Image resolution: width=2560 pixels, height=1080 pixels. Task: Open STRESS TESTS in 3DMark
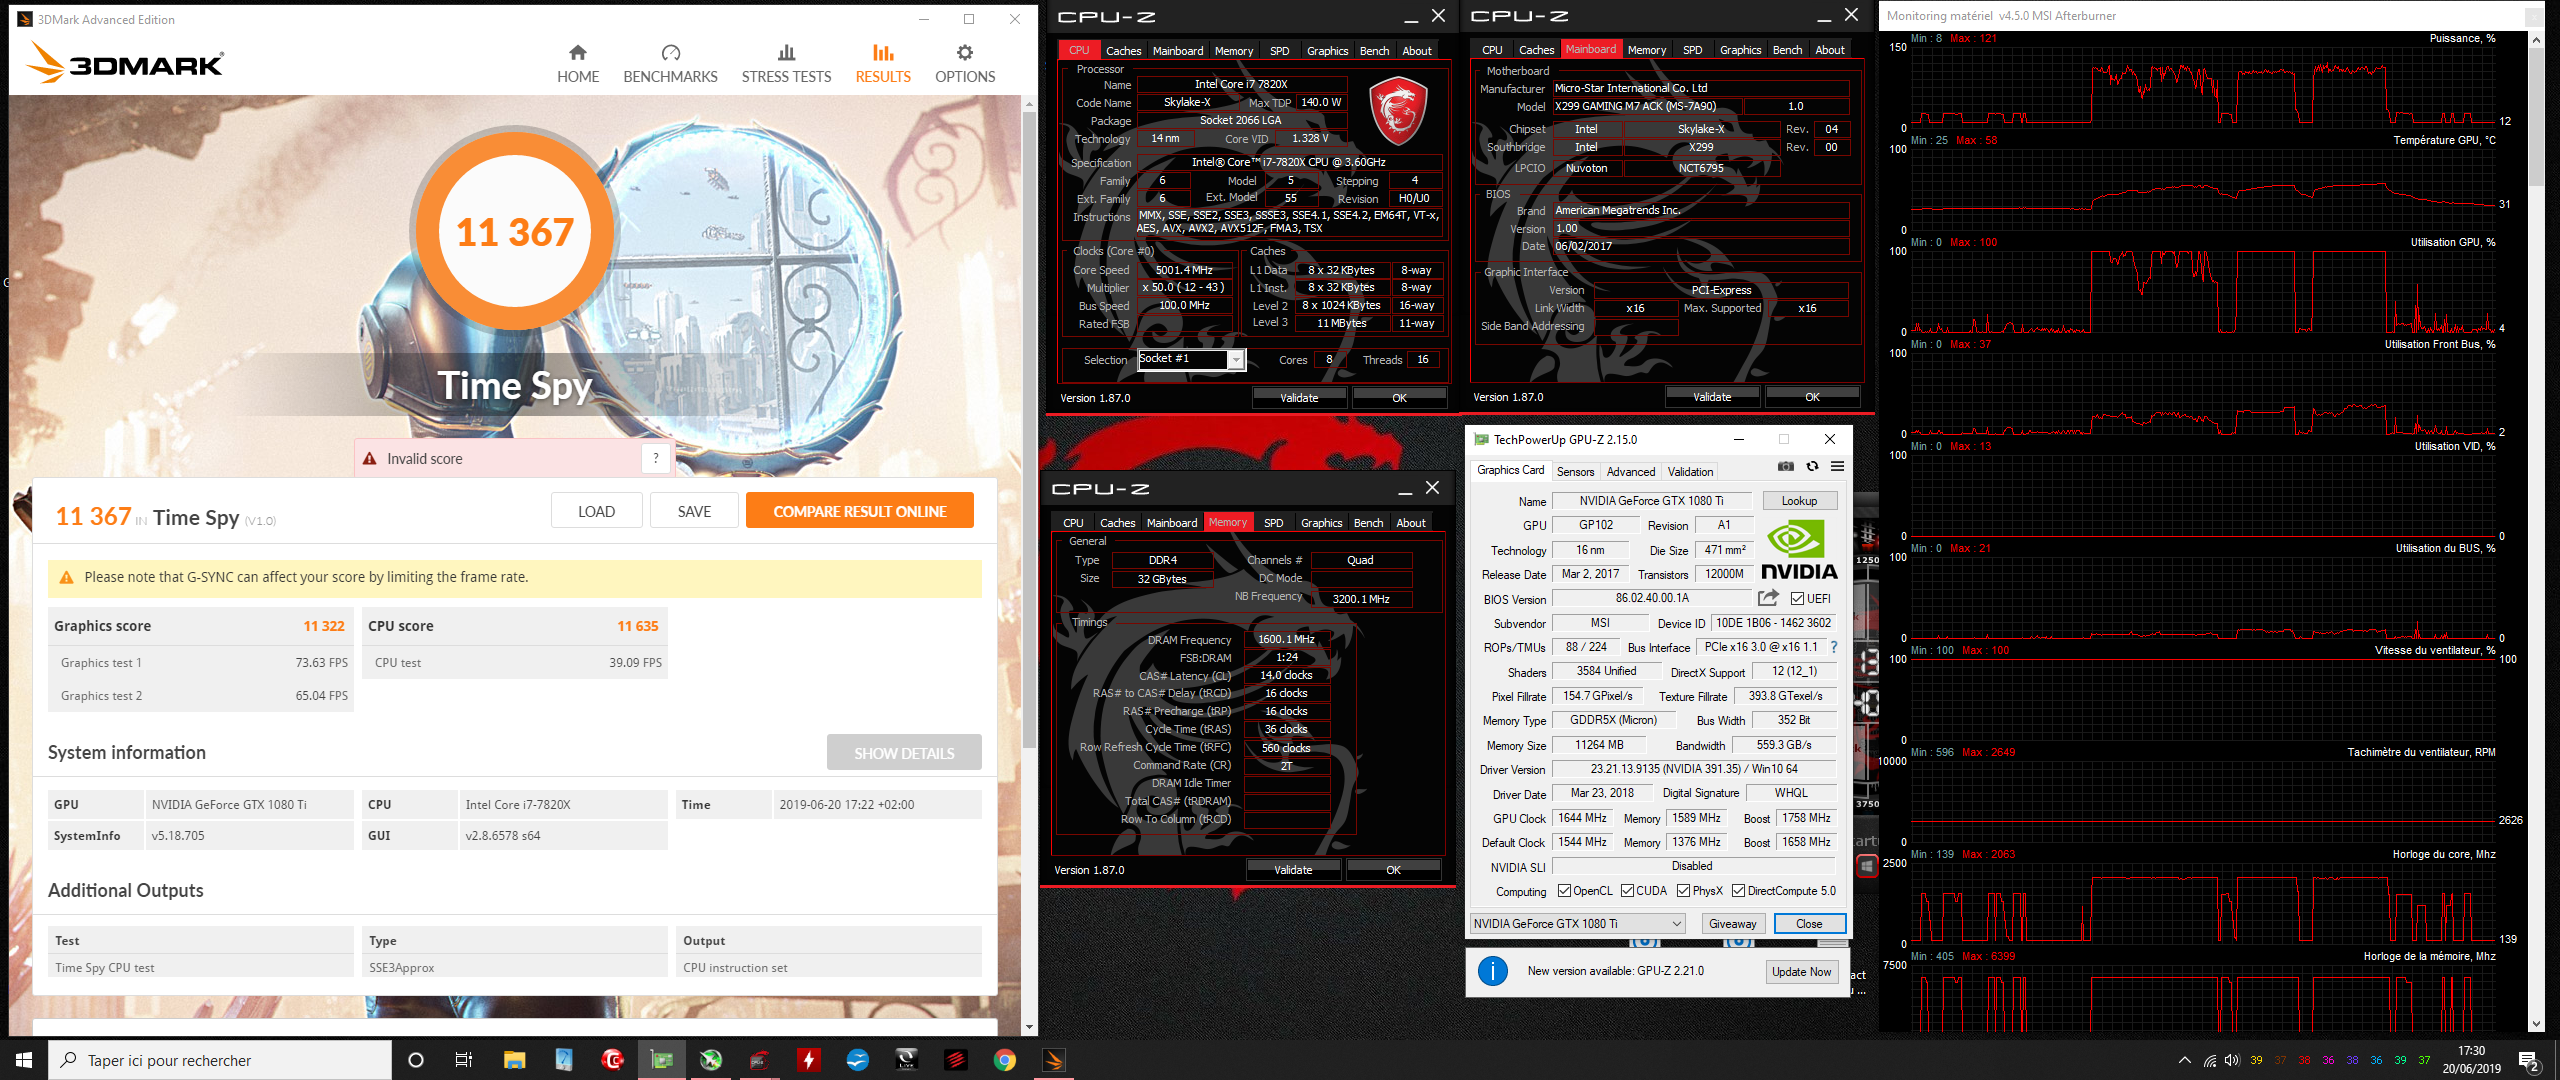(x=786, y=64)
